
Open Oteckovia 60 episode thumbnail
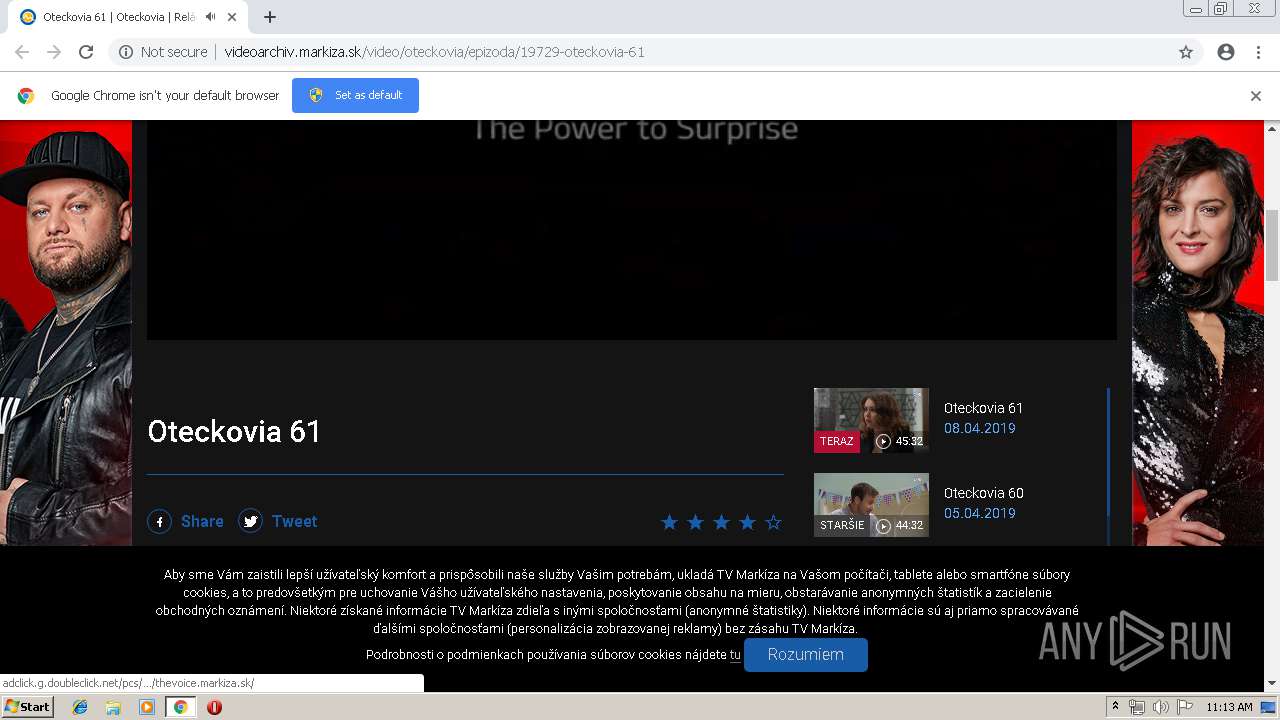871,505
